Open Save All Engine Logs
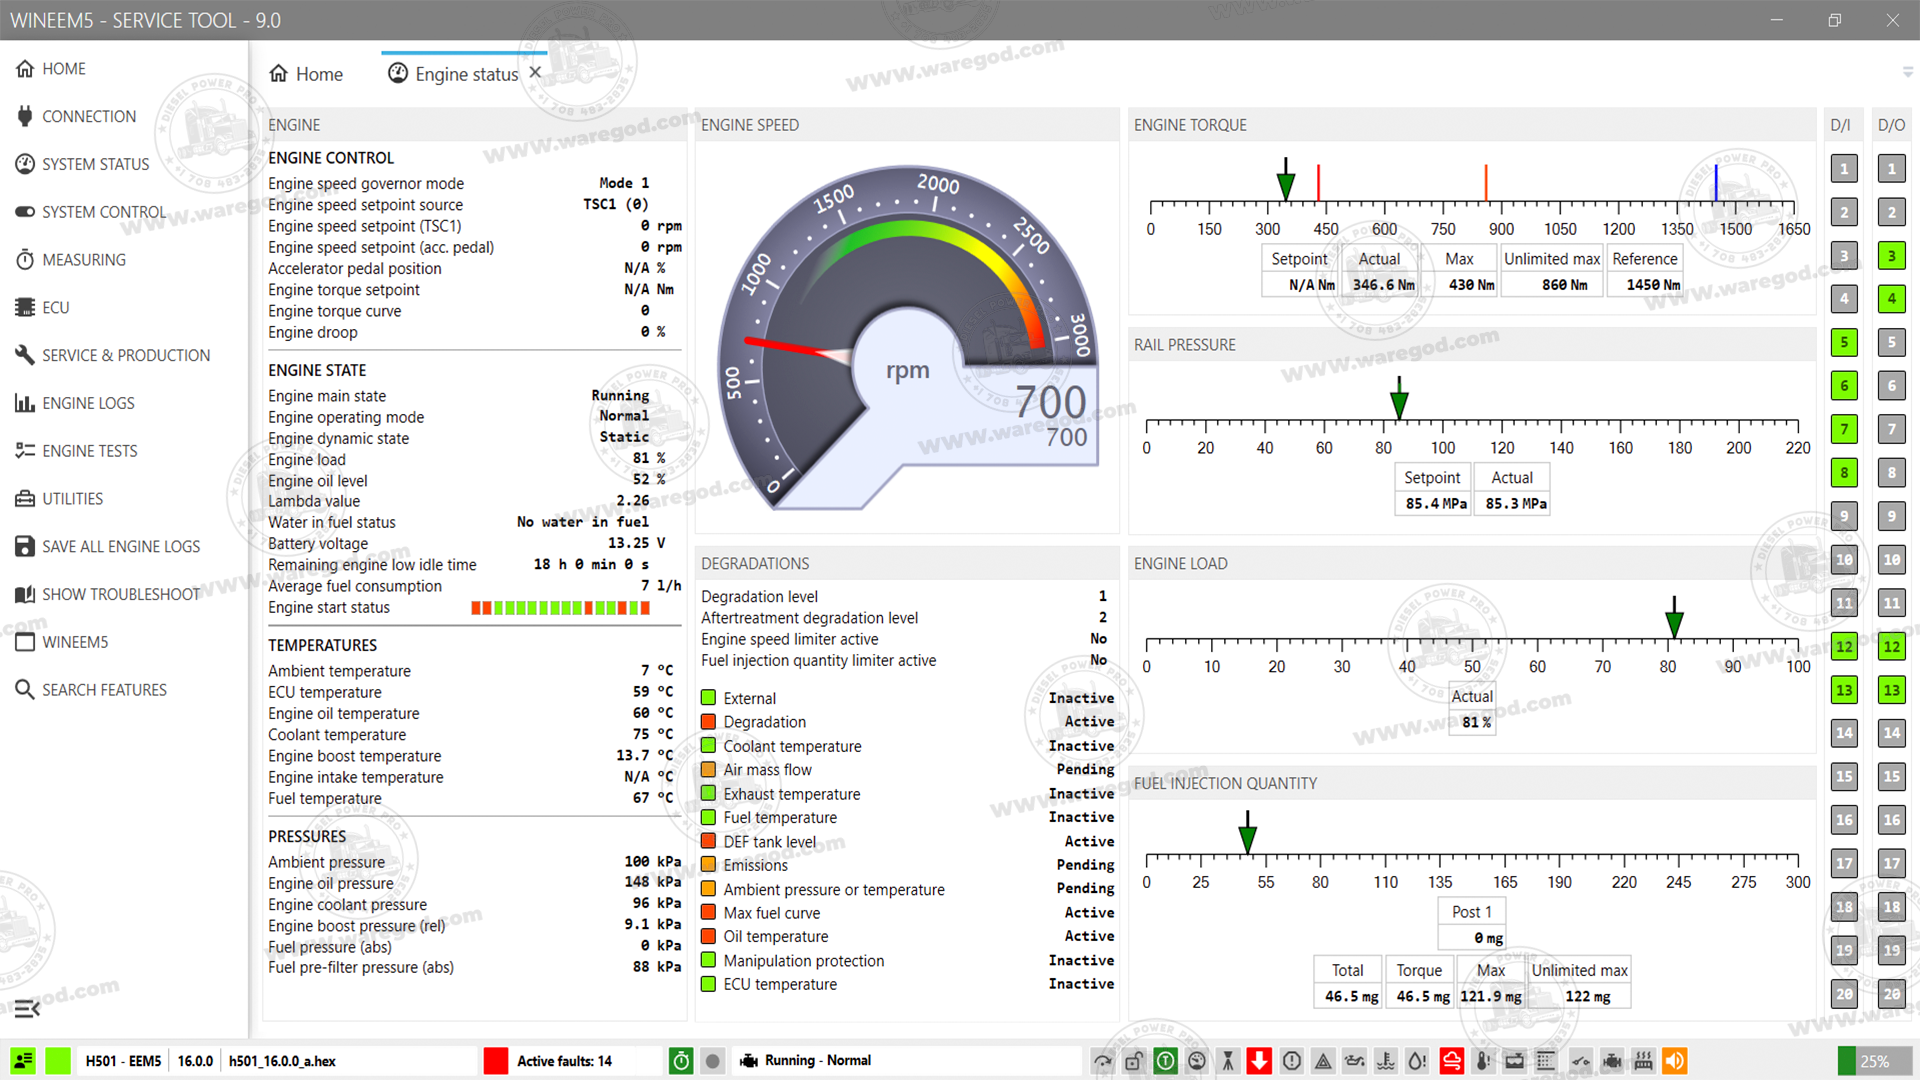1920x1080 pixels. [x=120, y=546]
